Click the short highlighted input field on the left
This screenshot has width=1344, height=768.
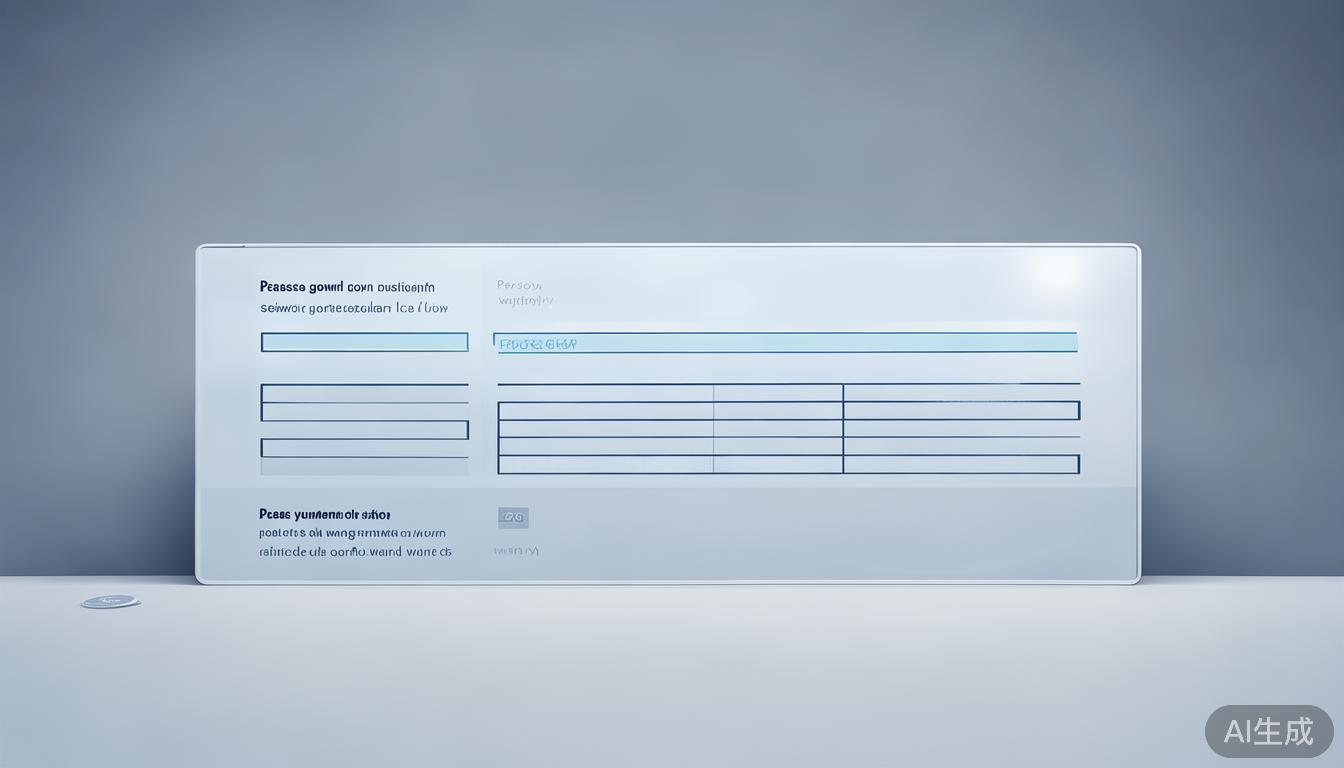(x=364, y=342)
